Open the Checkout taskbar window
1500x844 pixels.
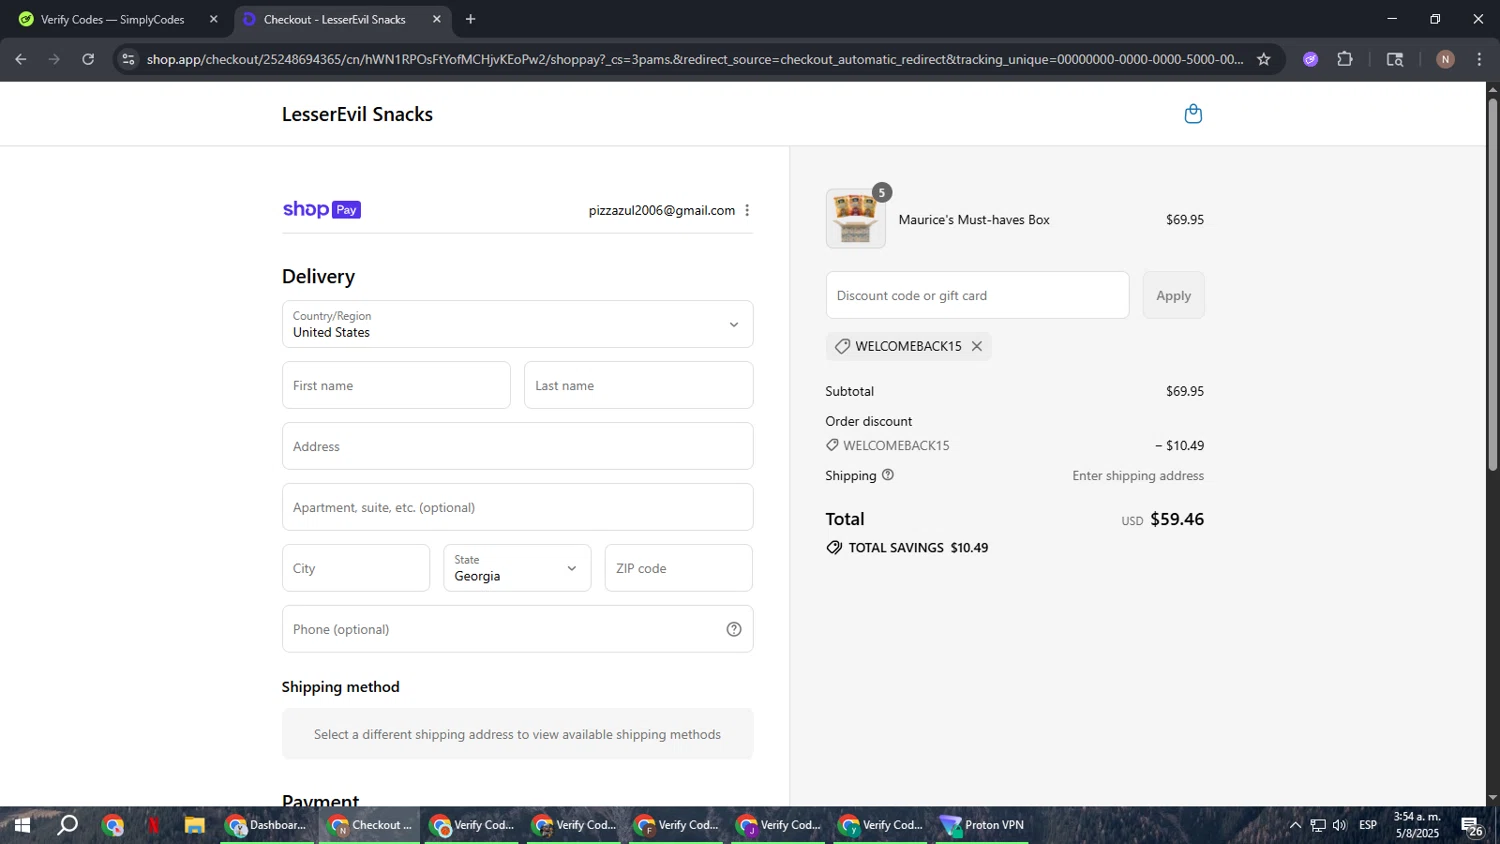point(370,825)
